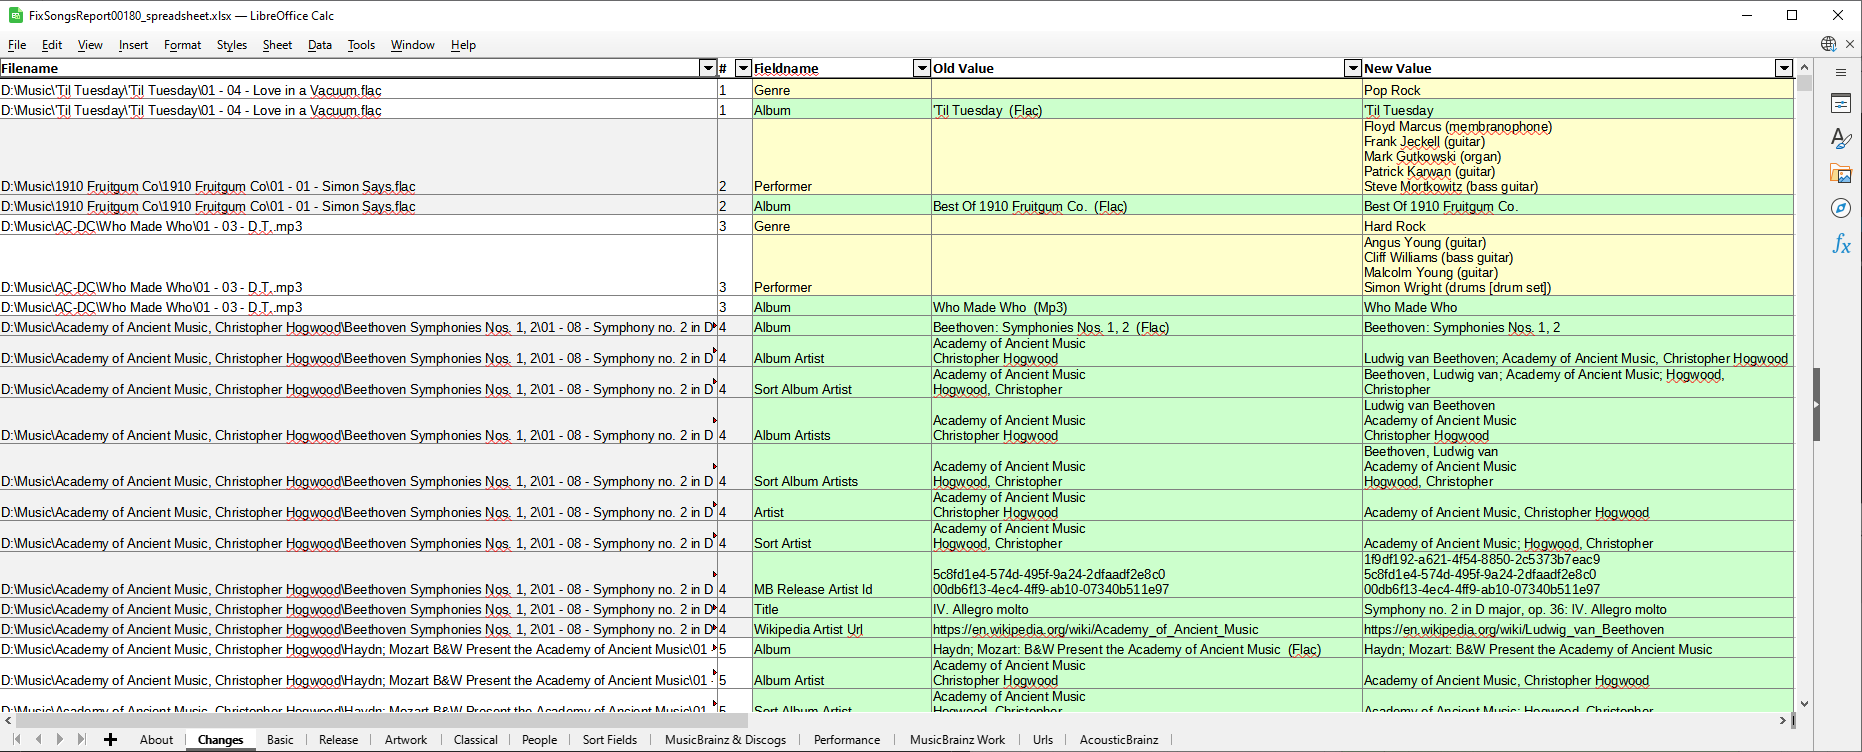The image size is (1862, 752).
Task: Switch to the Classical sheet tab
Action: (475, 740)
